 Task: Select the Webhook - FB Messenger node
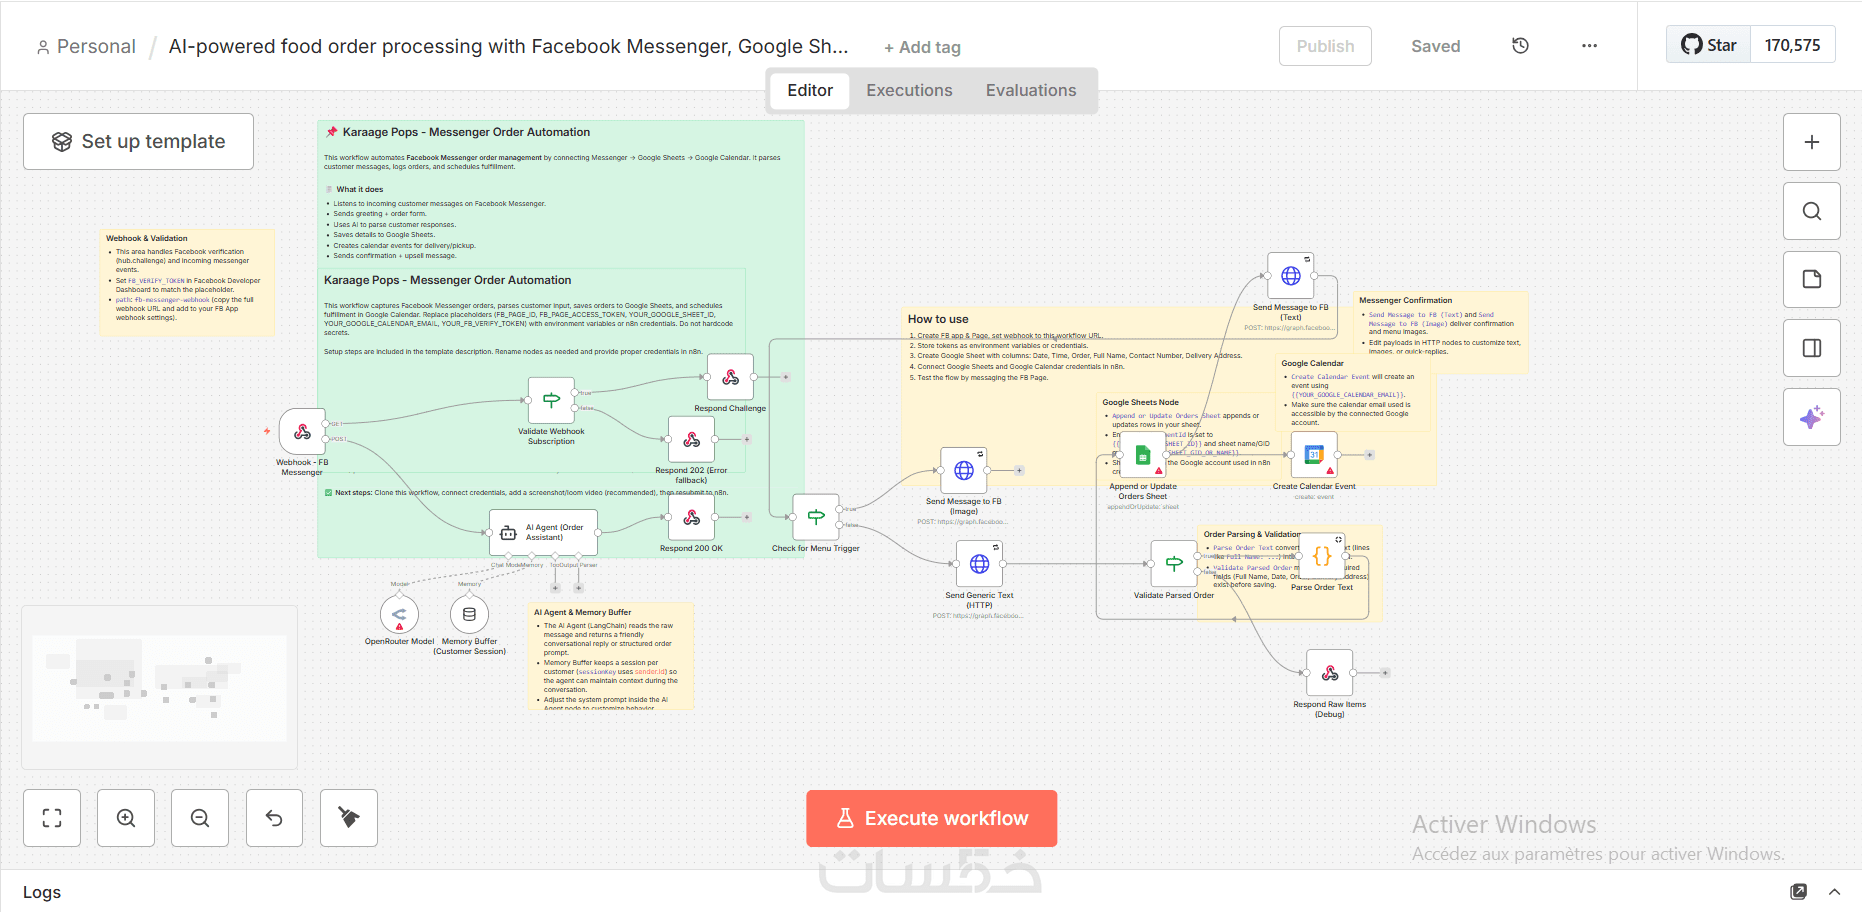302,432
